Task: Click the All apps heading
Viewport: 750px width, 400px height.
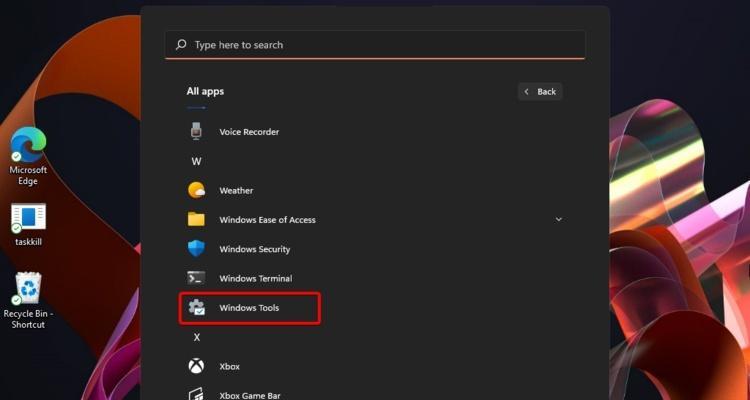Action: click(x=205, y=91)
